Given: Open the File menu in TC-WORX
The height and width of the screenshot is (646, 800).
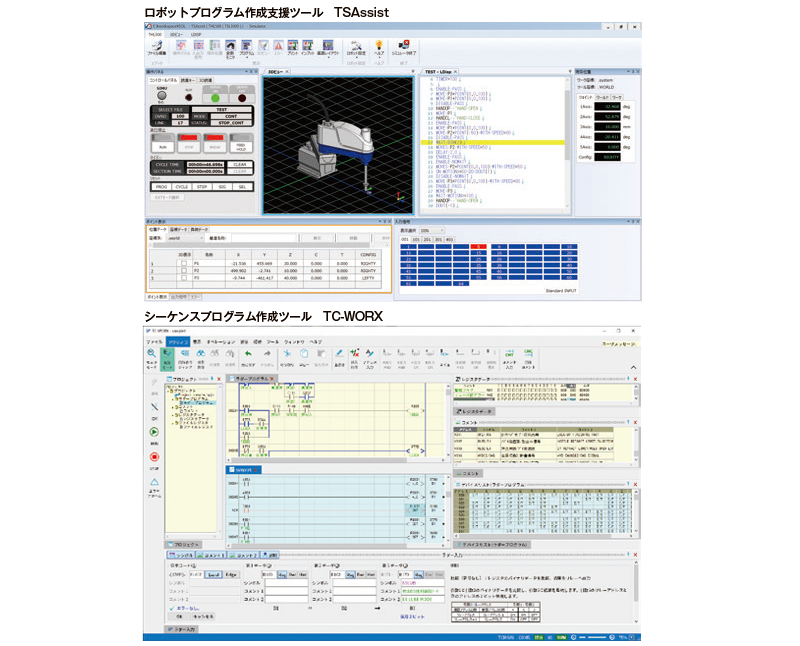Looking at the screenshot, I should [x=155, y=342].
